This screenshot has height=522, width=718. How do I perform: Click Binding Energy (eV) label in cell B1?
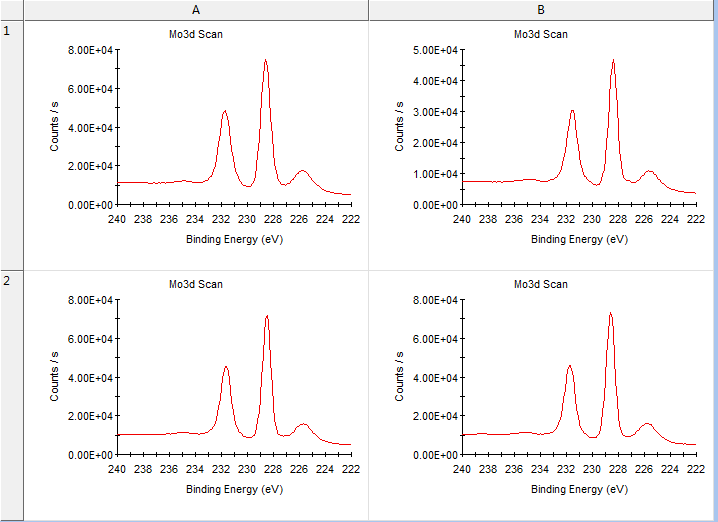point(579,239)
